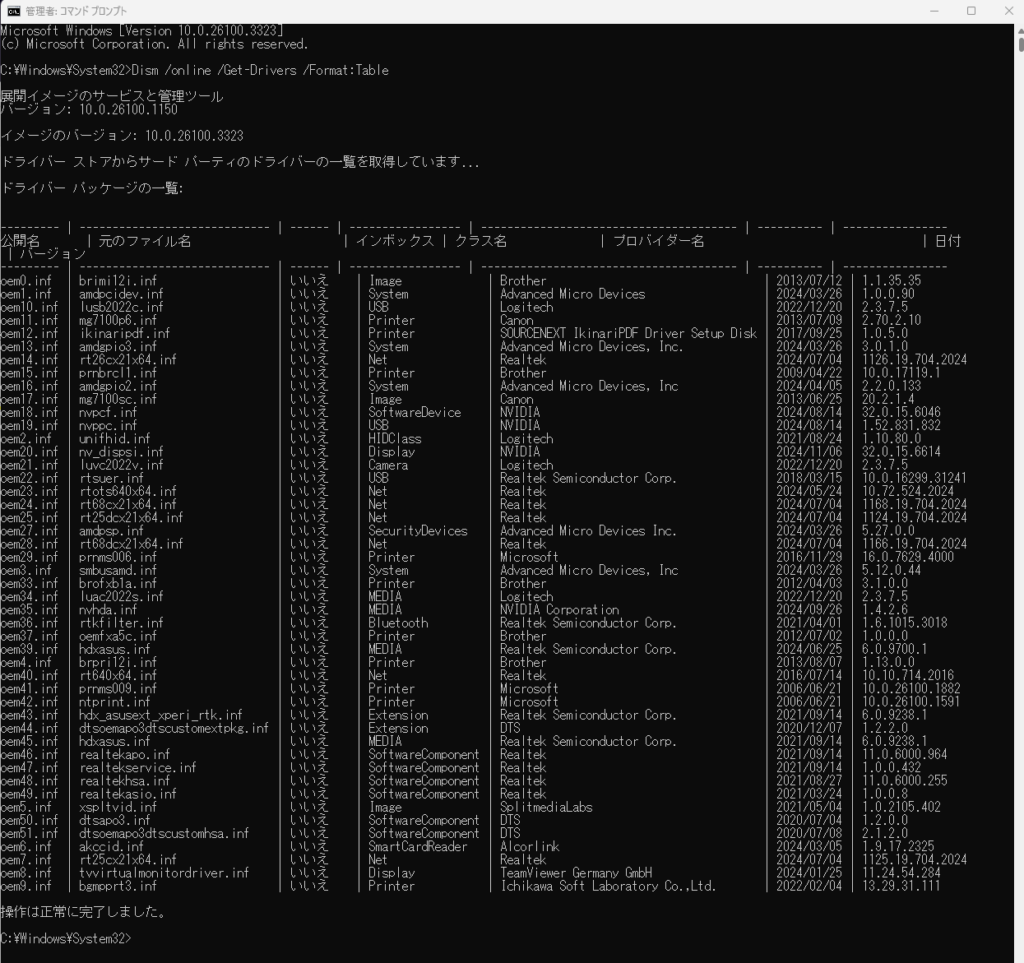Click the file name 'amdpcidev.inf'

[121, 294]
